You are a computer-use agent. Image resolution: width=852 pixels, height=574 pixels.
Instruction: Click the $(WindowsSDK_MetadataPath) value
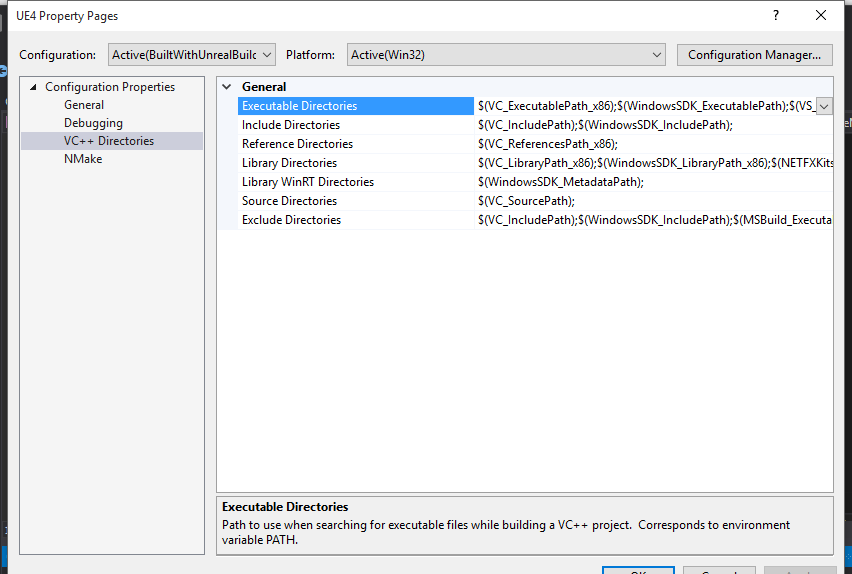561,182
